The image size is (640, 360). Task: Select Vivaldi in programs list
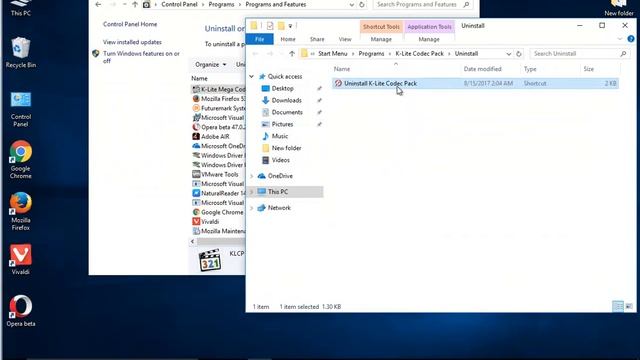click(x=206, y=222)
